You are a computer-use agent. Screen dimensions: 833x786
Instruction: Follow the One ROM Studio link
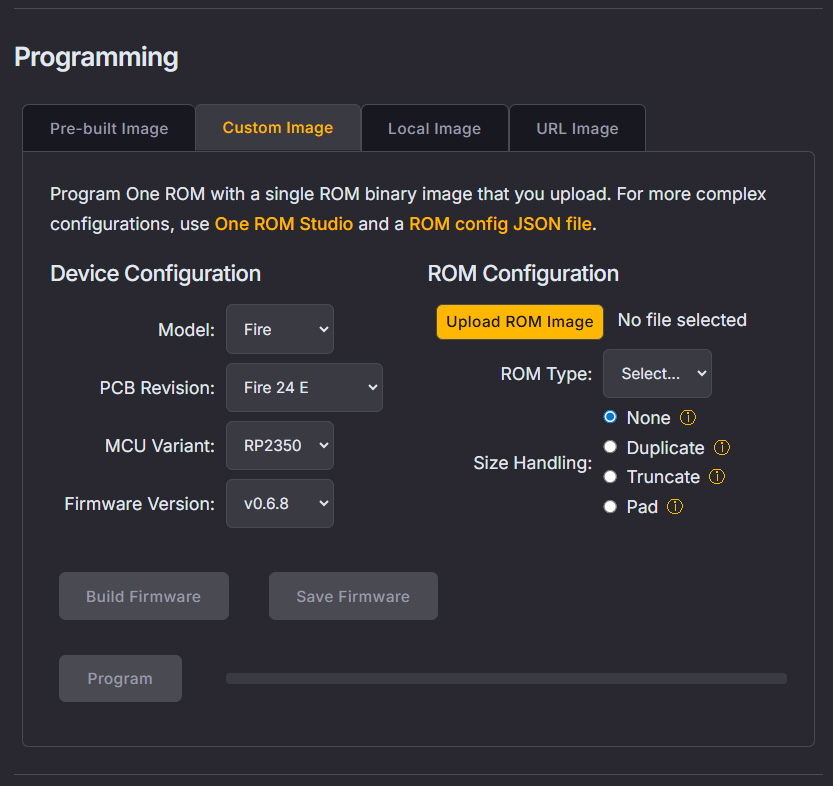(284, 224)
